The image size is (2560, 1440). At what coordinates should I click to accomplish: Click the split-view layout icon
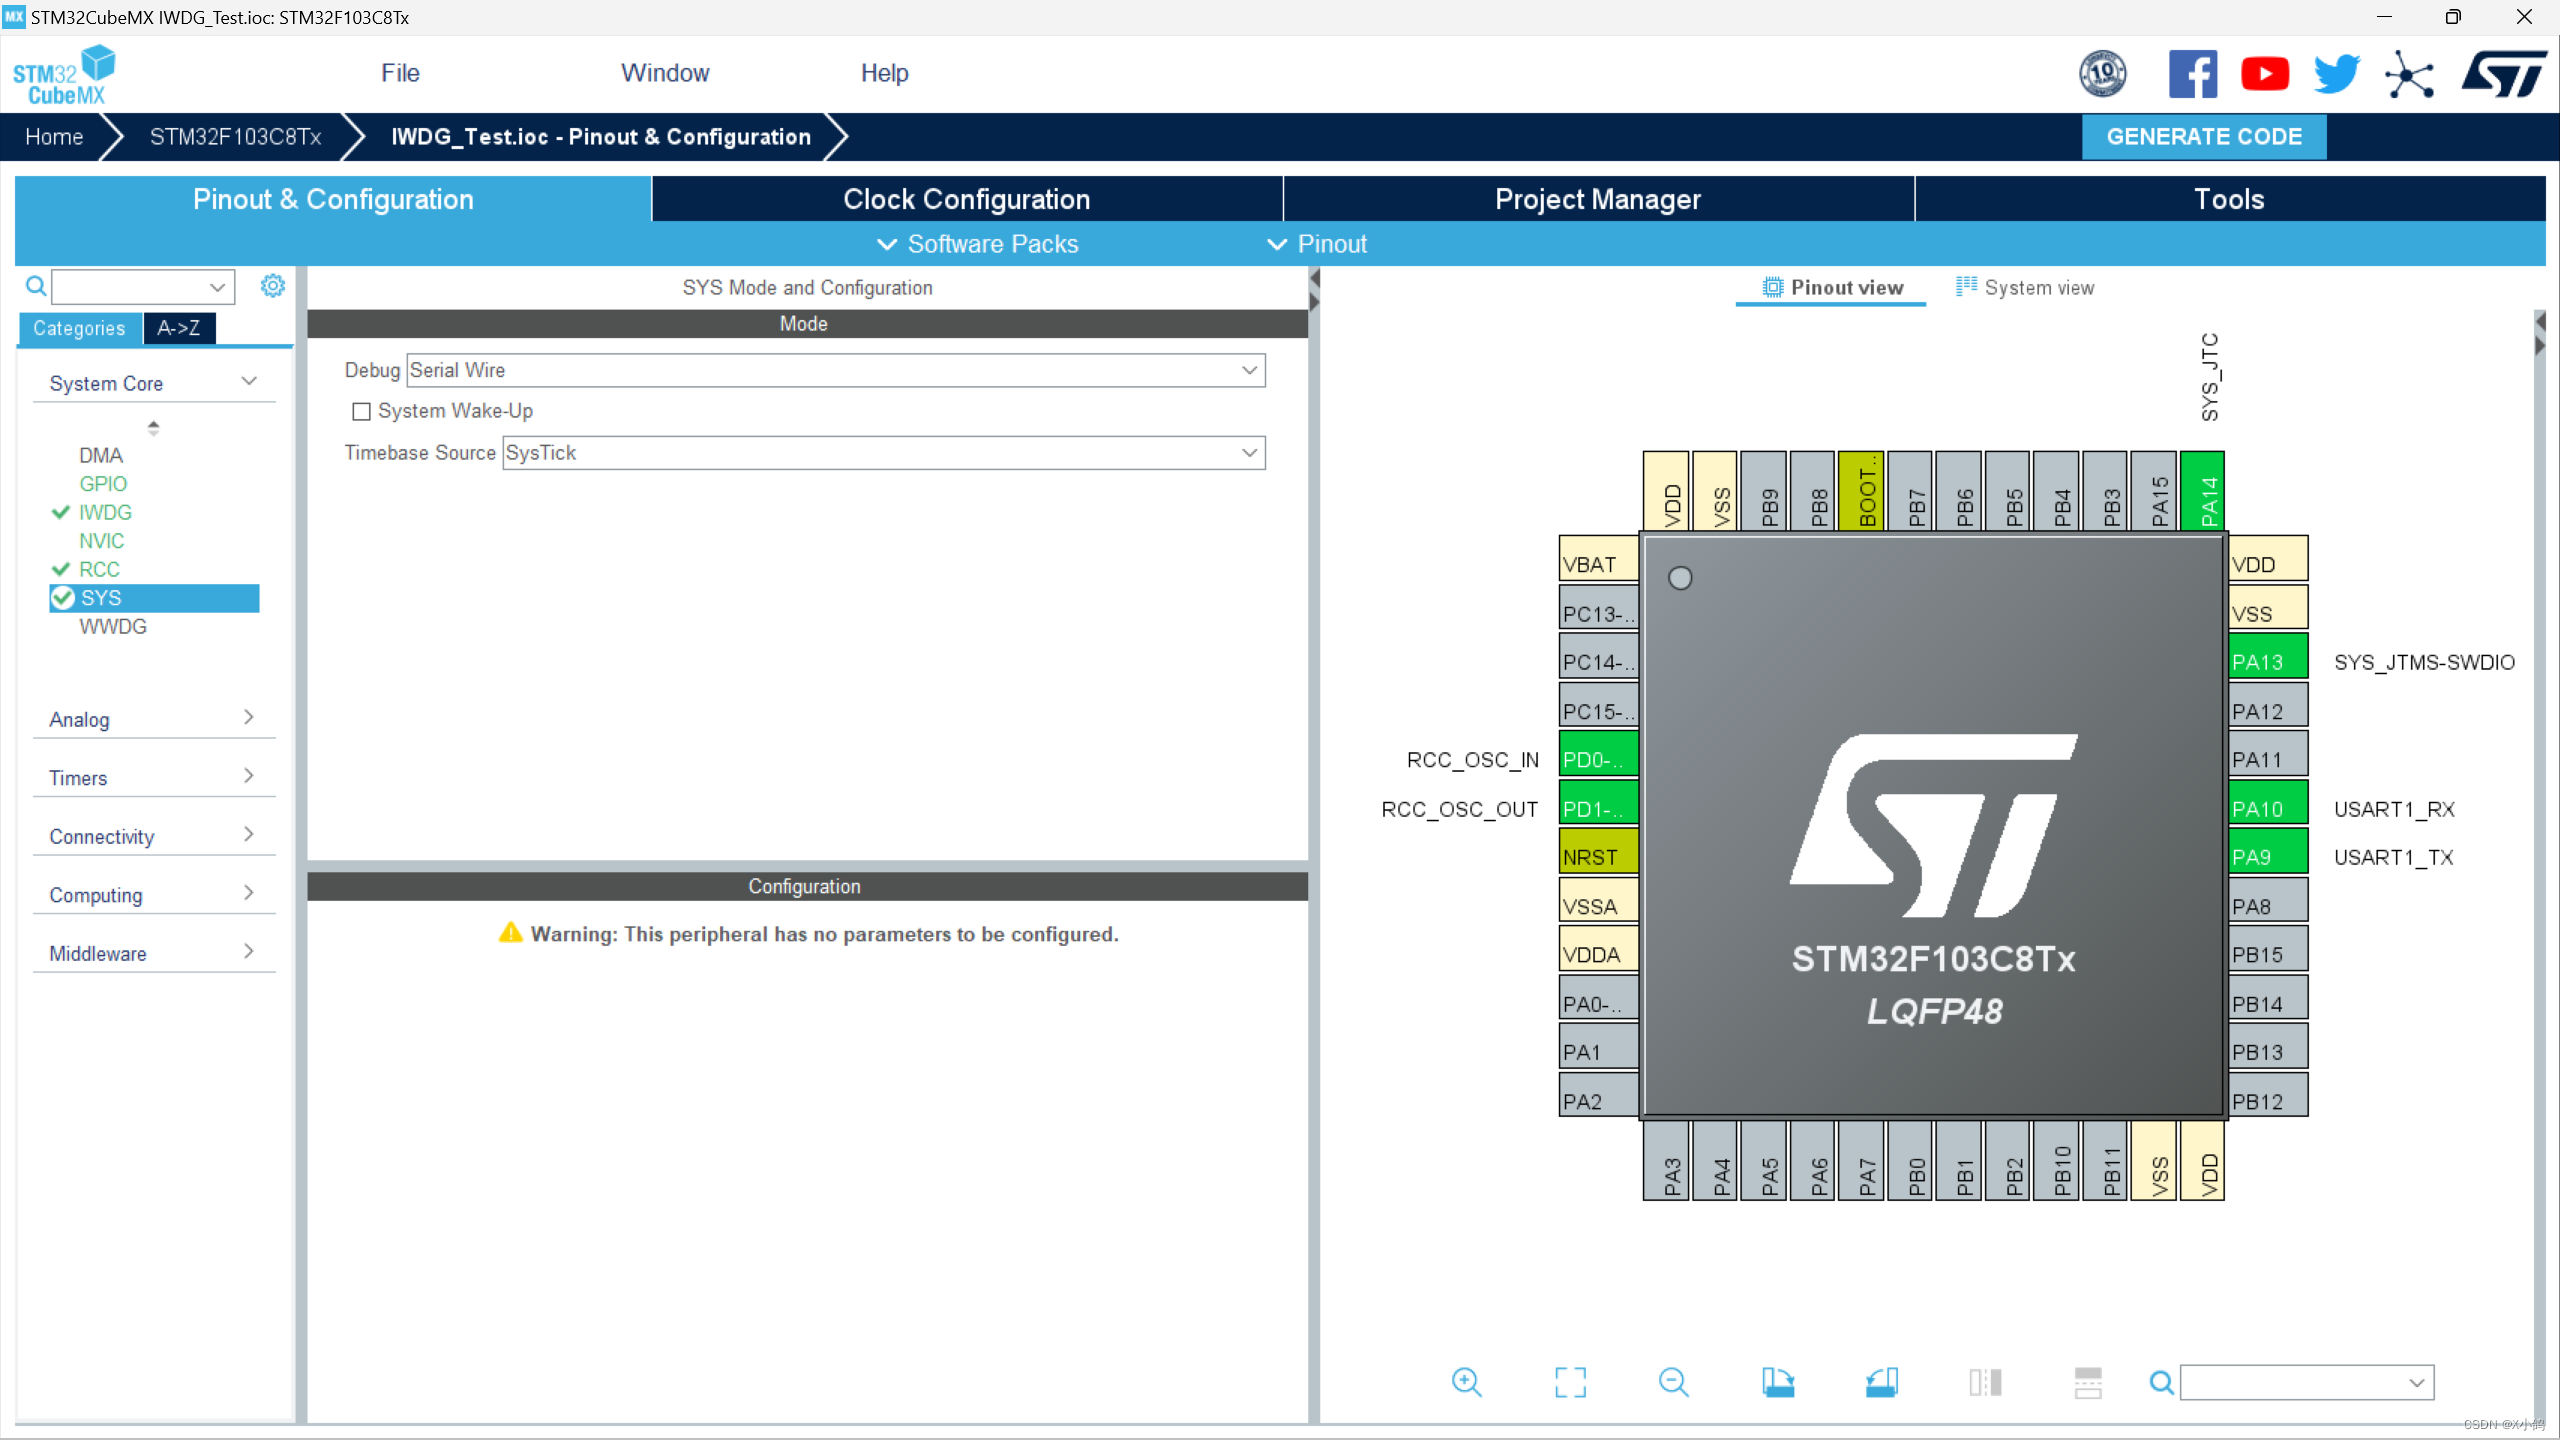click(x=1983, y=1382)
